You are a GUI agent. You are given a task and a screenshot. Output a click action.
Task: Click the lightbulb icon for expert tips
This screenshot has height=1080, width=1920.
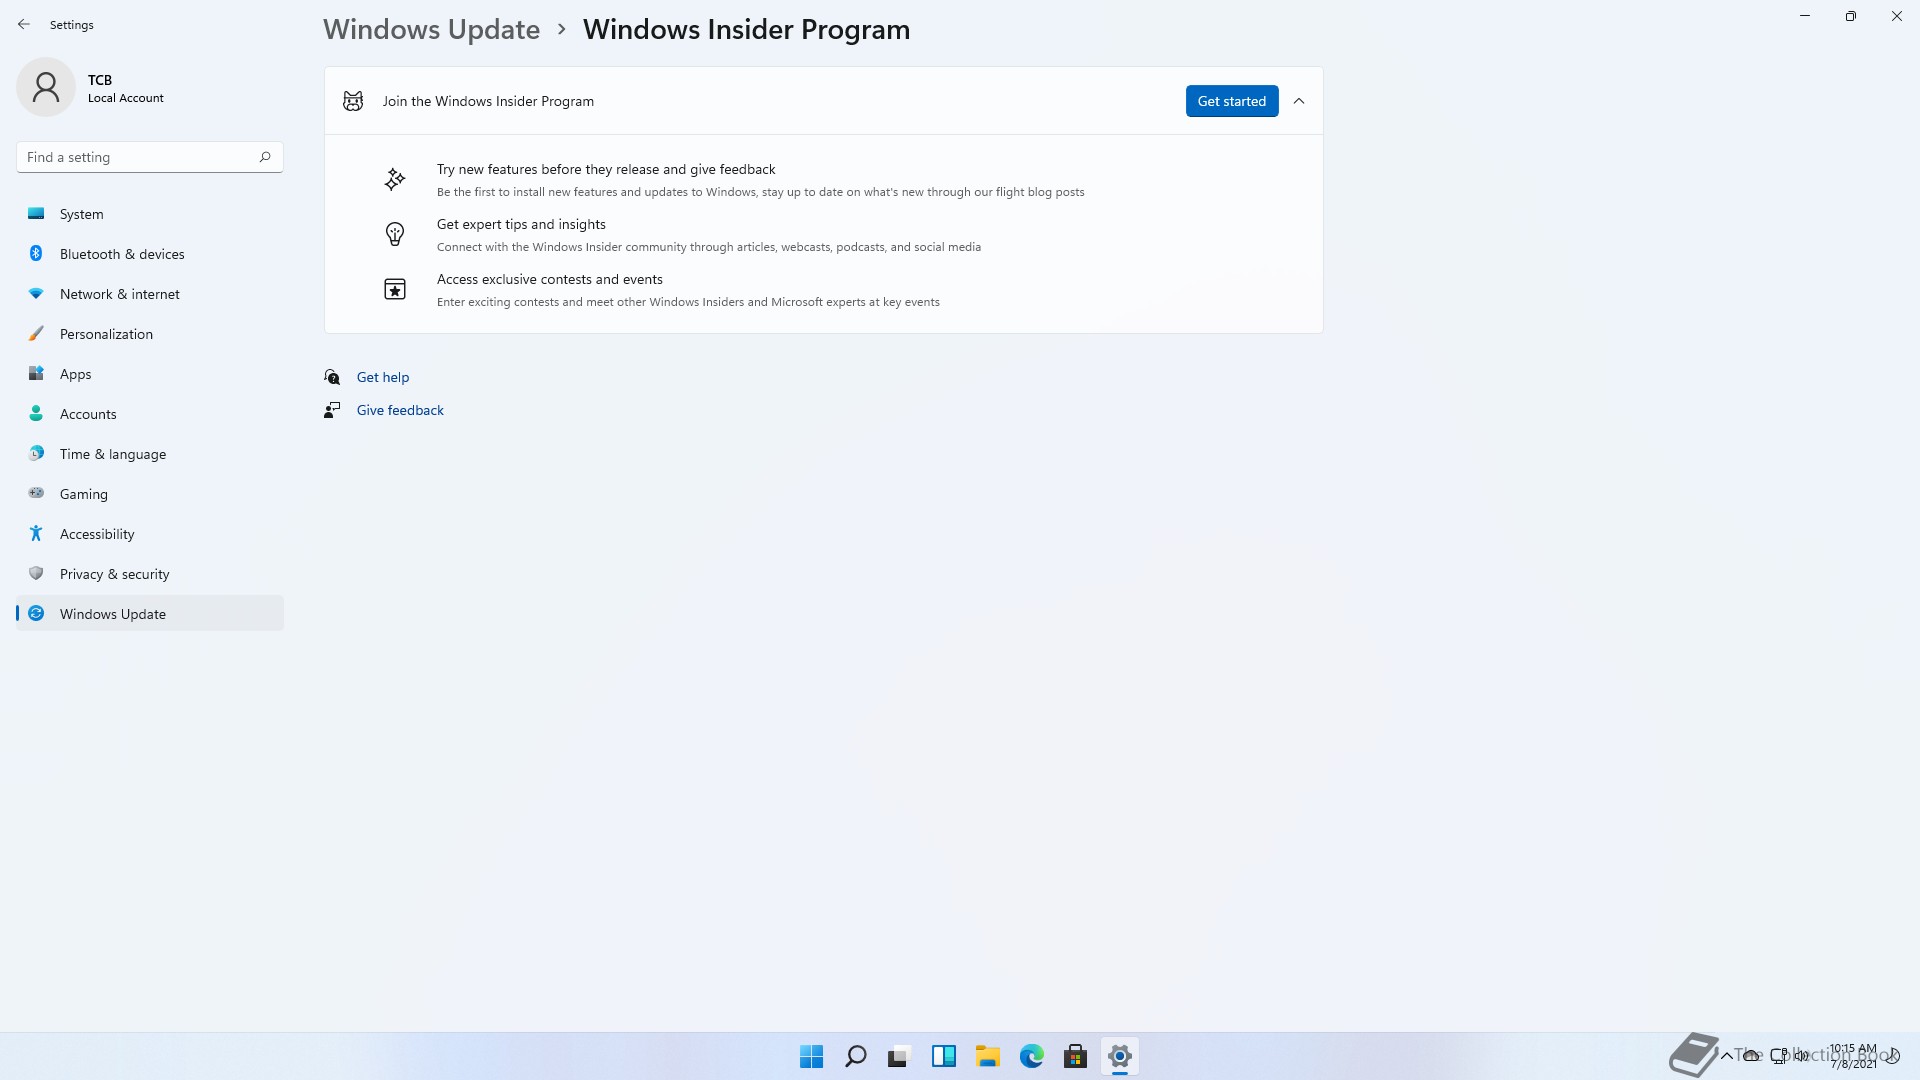point(395,234)
